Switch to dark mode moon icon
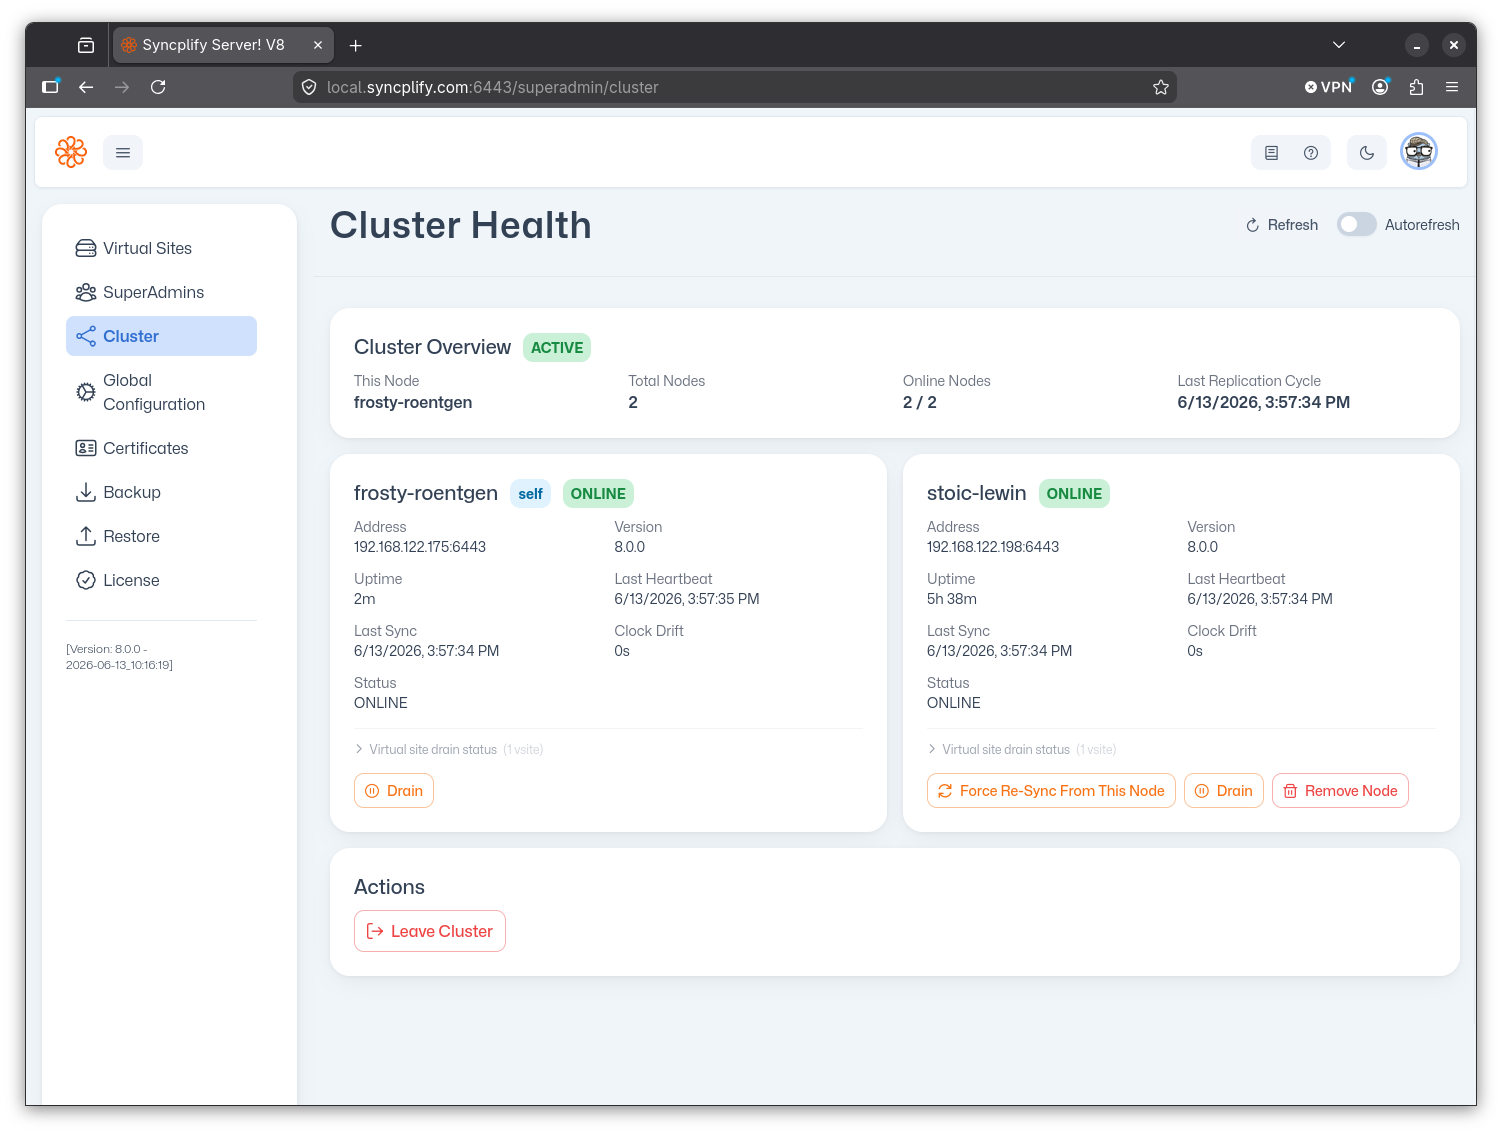 pos(1367,153)
